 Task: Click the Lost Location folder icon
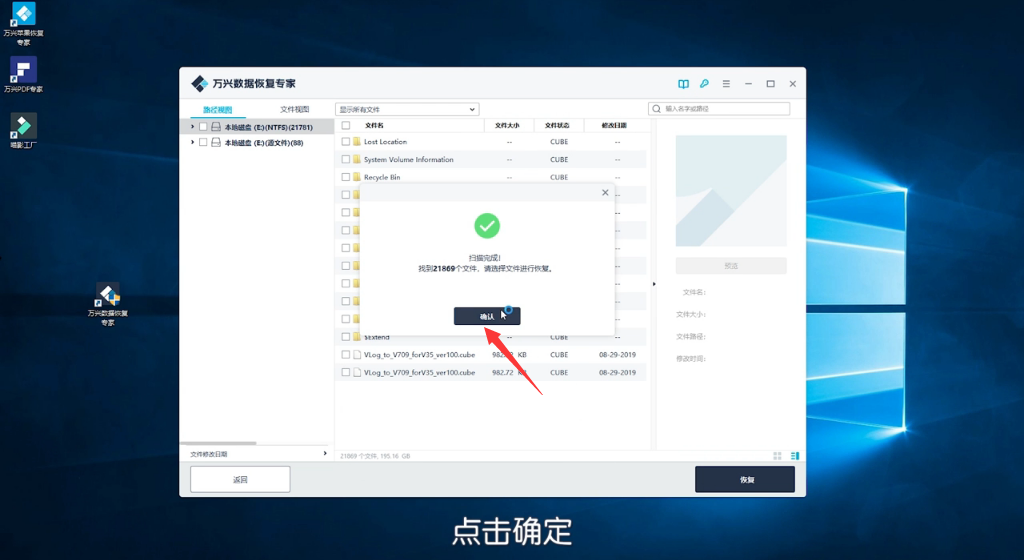[357, 142]
